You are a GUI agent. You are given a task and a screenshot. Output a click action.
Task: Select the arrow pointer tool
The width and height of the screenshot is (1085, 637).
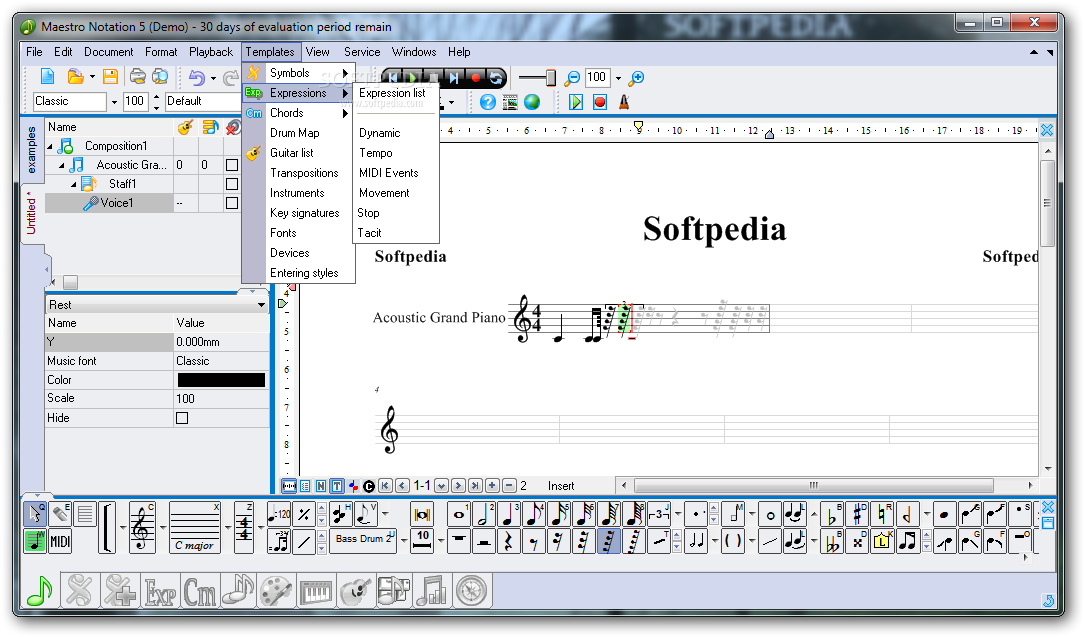tap(35, 513)
